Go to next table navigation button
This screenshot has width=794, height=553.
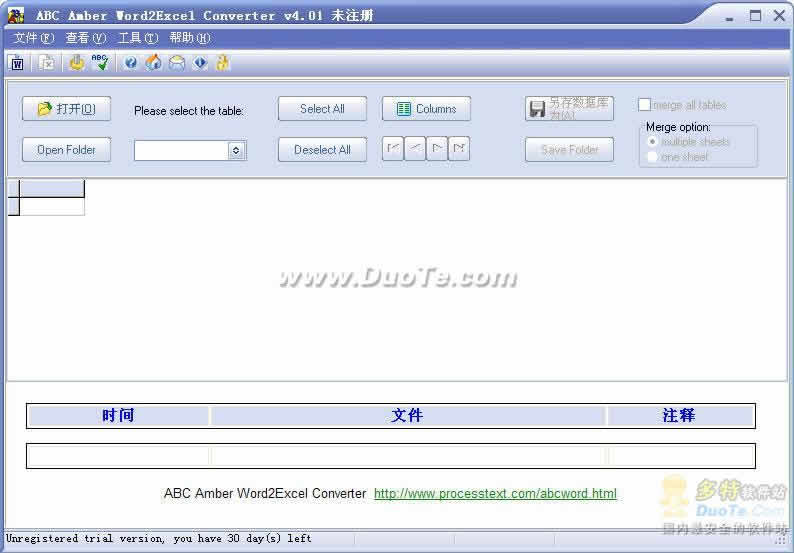(437, 149)
